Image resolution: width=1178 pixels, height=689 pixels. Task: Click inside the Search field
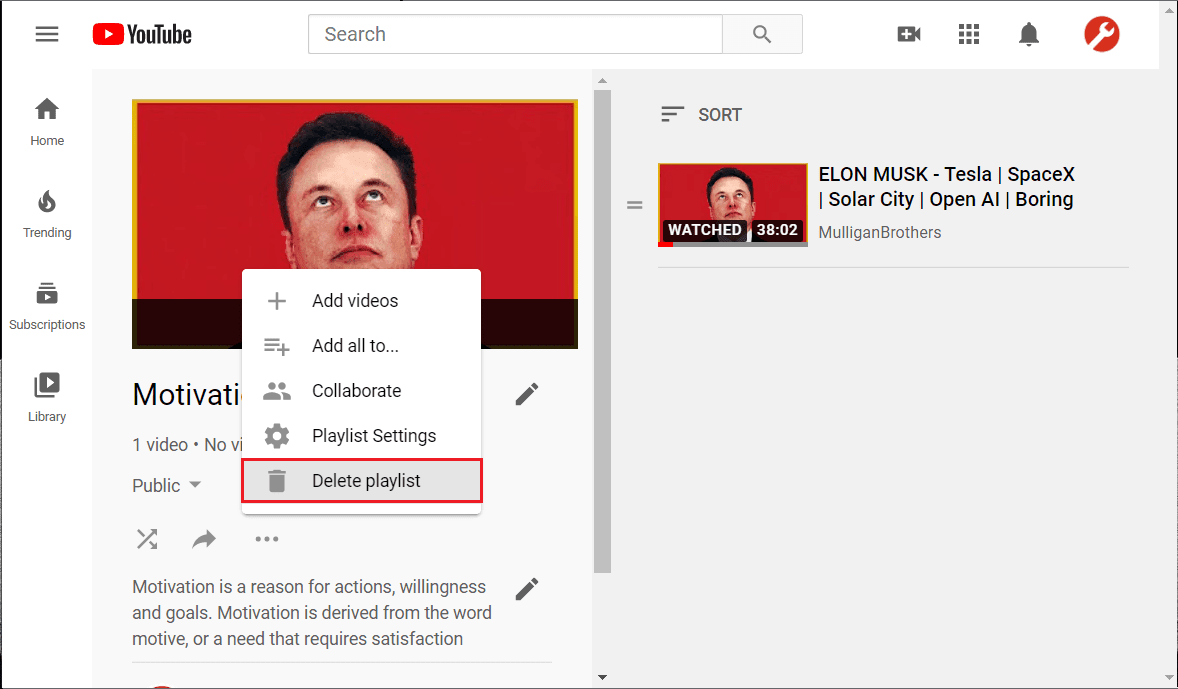pyautogui.click(x=514, y=33)
